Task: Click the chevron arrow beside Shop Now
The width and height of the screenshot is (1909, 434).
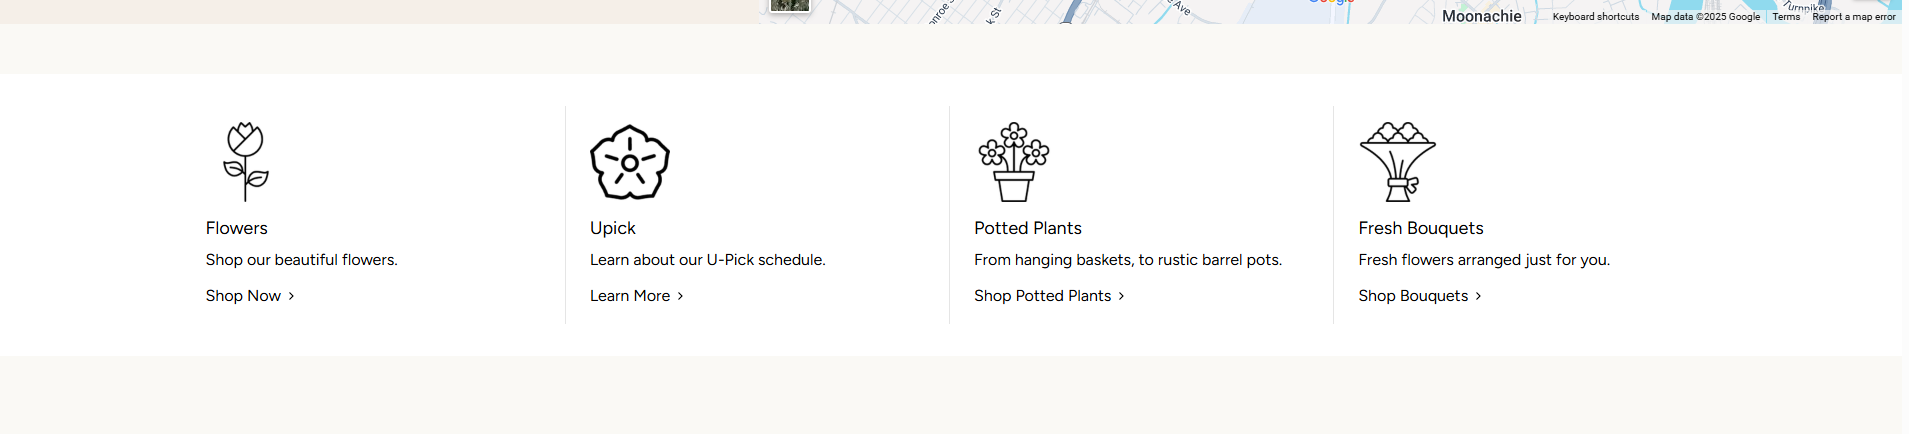Action: [x=291, y=296]
